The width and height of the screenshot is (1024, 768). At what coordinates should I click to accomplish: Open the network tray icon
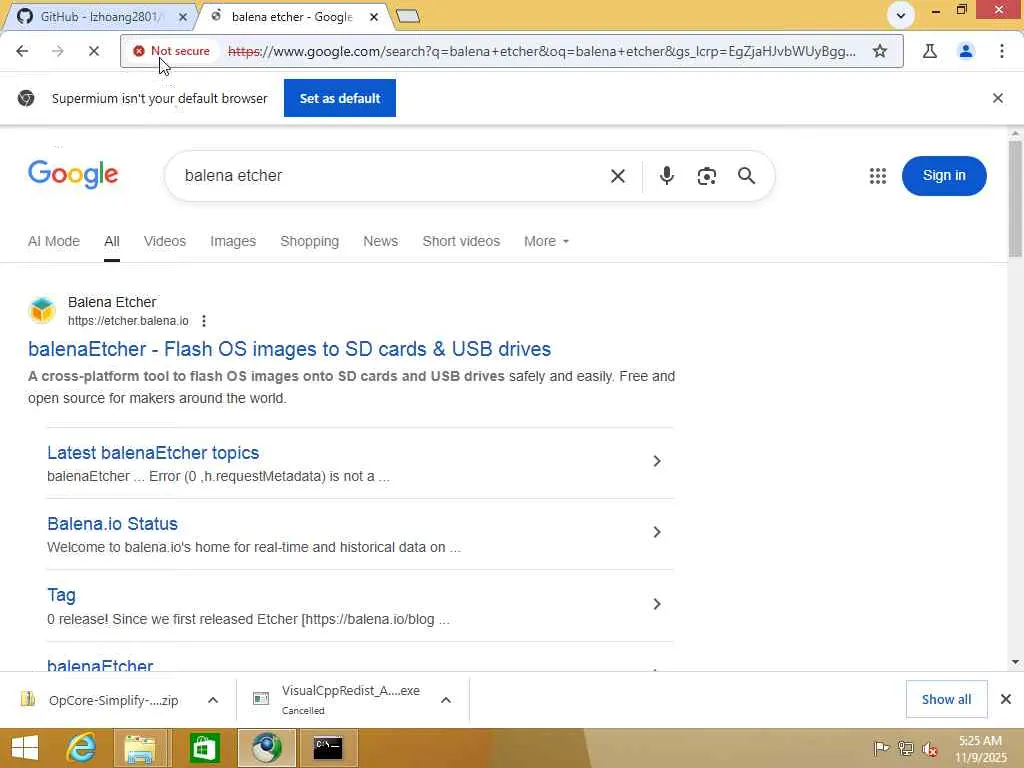(905, 748)
